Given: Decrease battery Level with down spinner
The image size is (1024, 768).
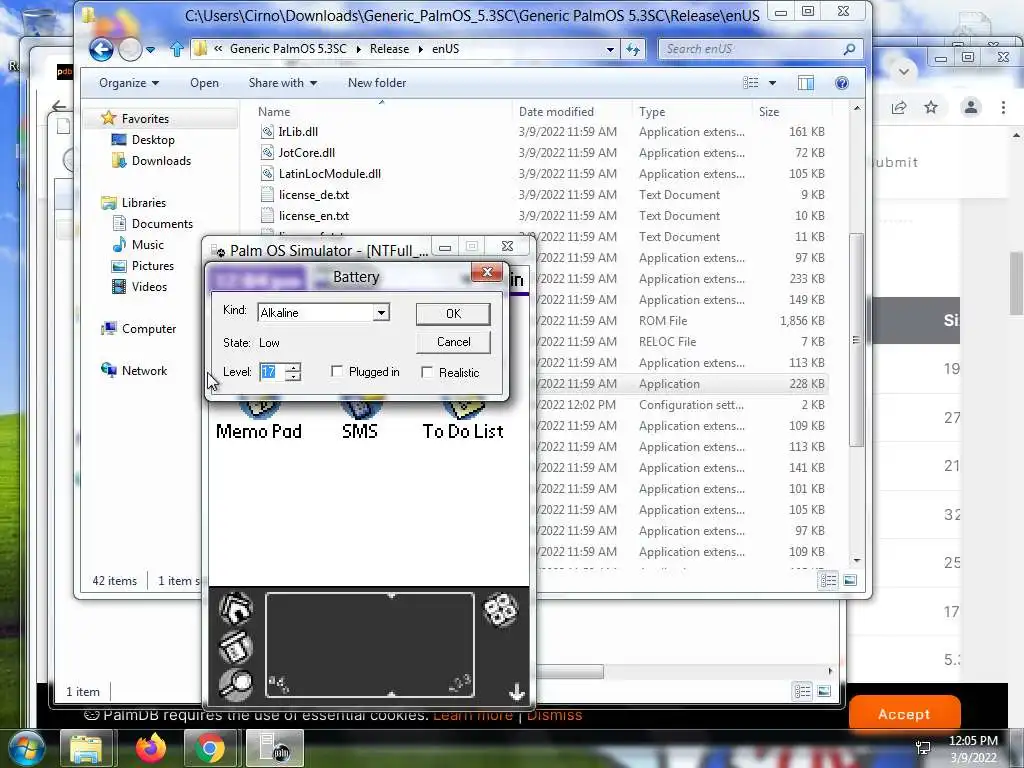Looking at the screenshot, I should pyautogui.click(x=294, y=377).
